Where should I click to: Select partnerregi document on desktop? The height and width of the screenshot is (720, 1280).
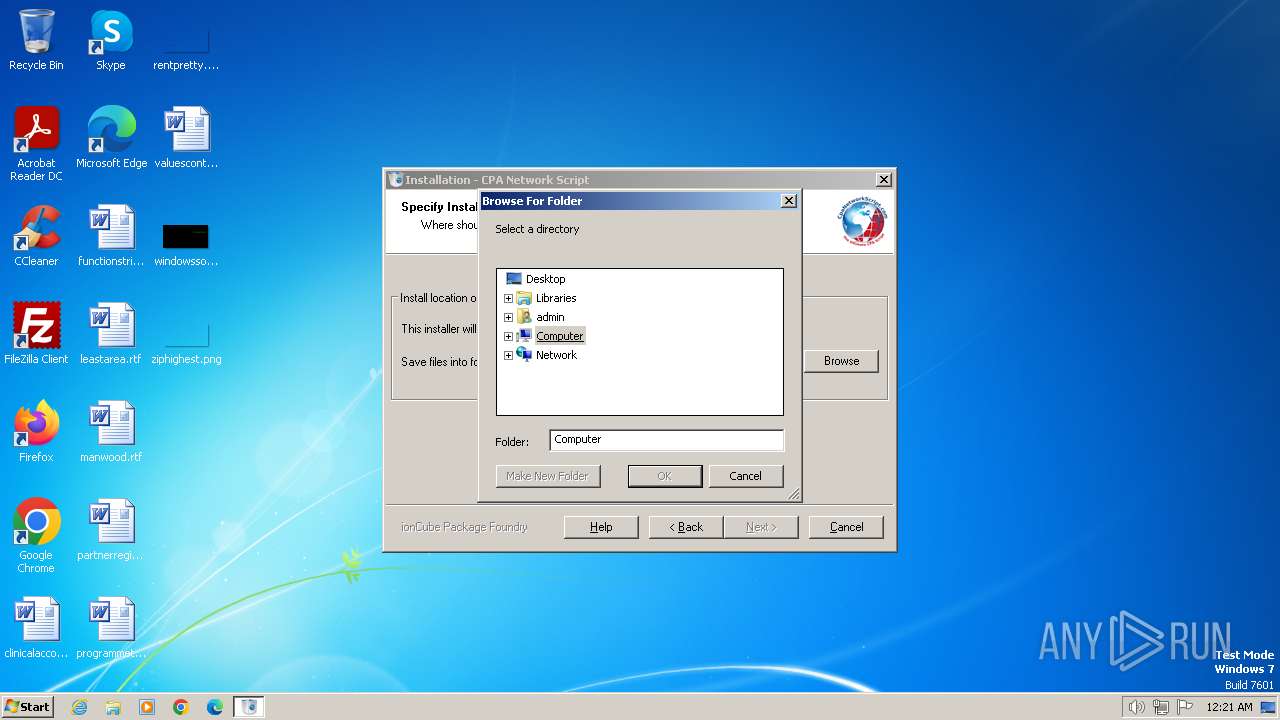(111, 530)
